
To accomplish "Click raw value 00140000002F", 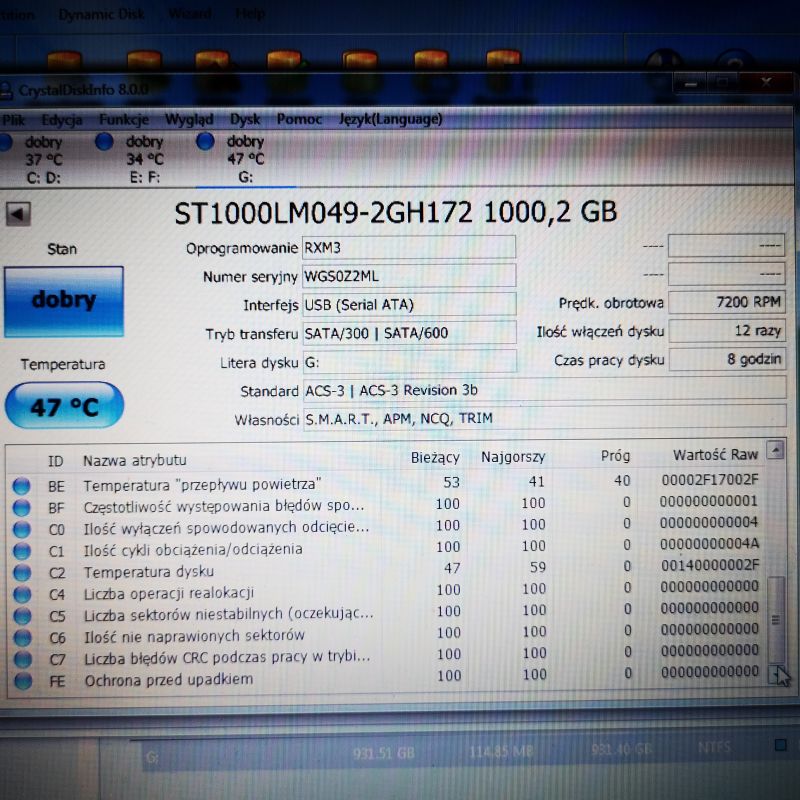I will tap(710, 565).
